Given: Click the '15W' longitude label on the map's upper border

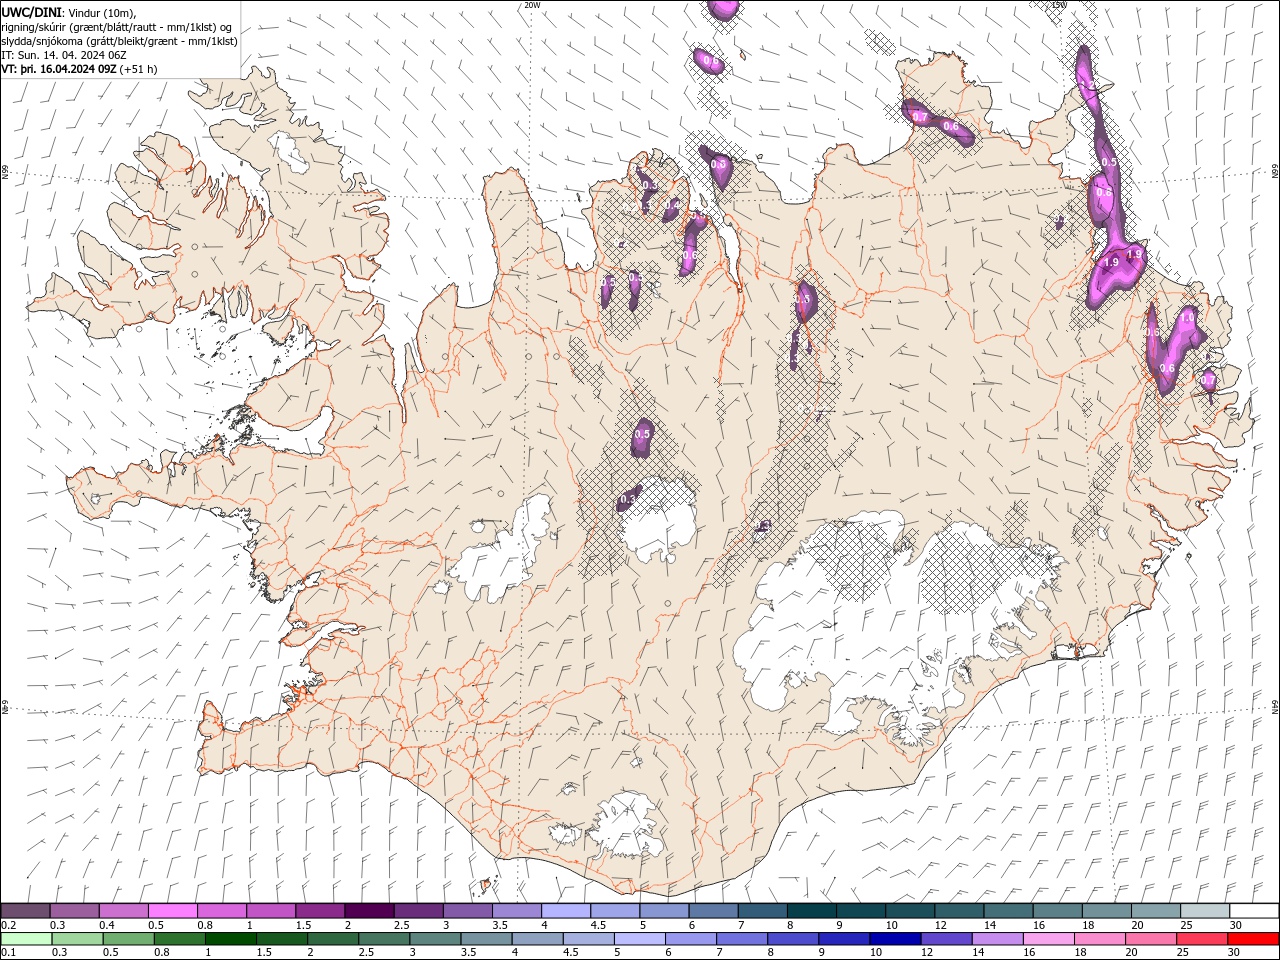Looking at the screenshot, I should pos(1060,5).
